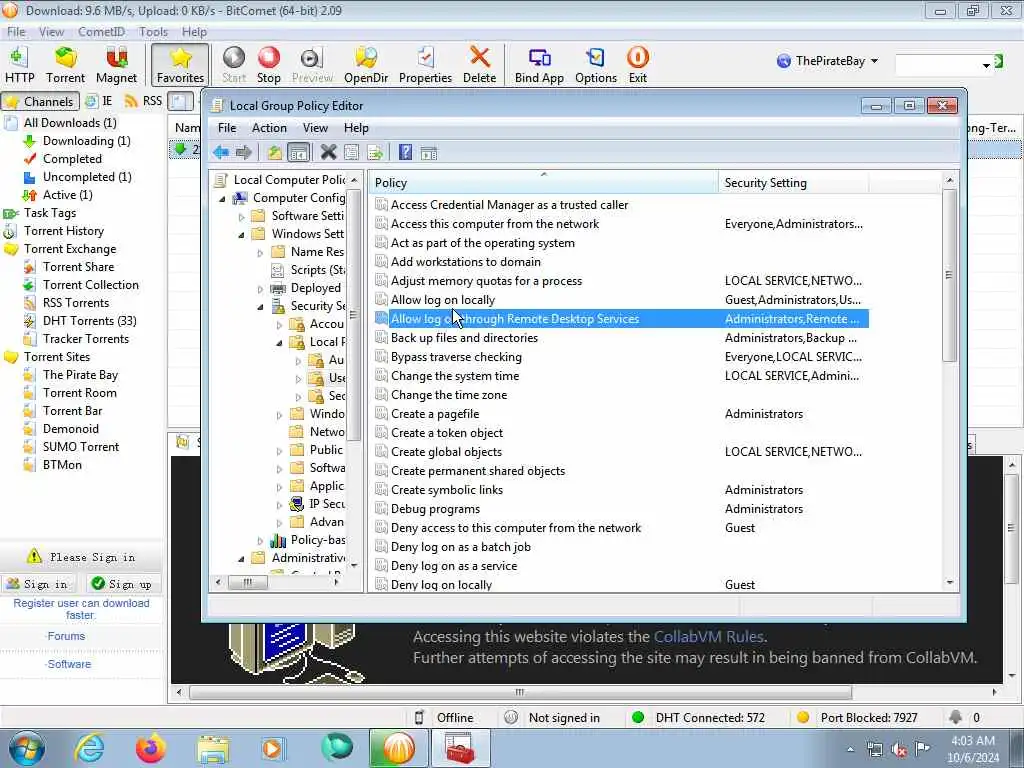The width and height of the screenshot is (1024, 768).
Task: Click the Properties sheet icon in Policy Editor
Action: [351, 153]
